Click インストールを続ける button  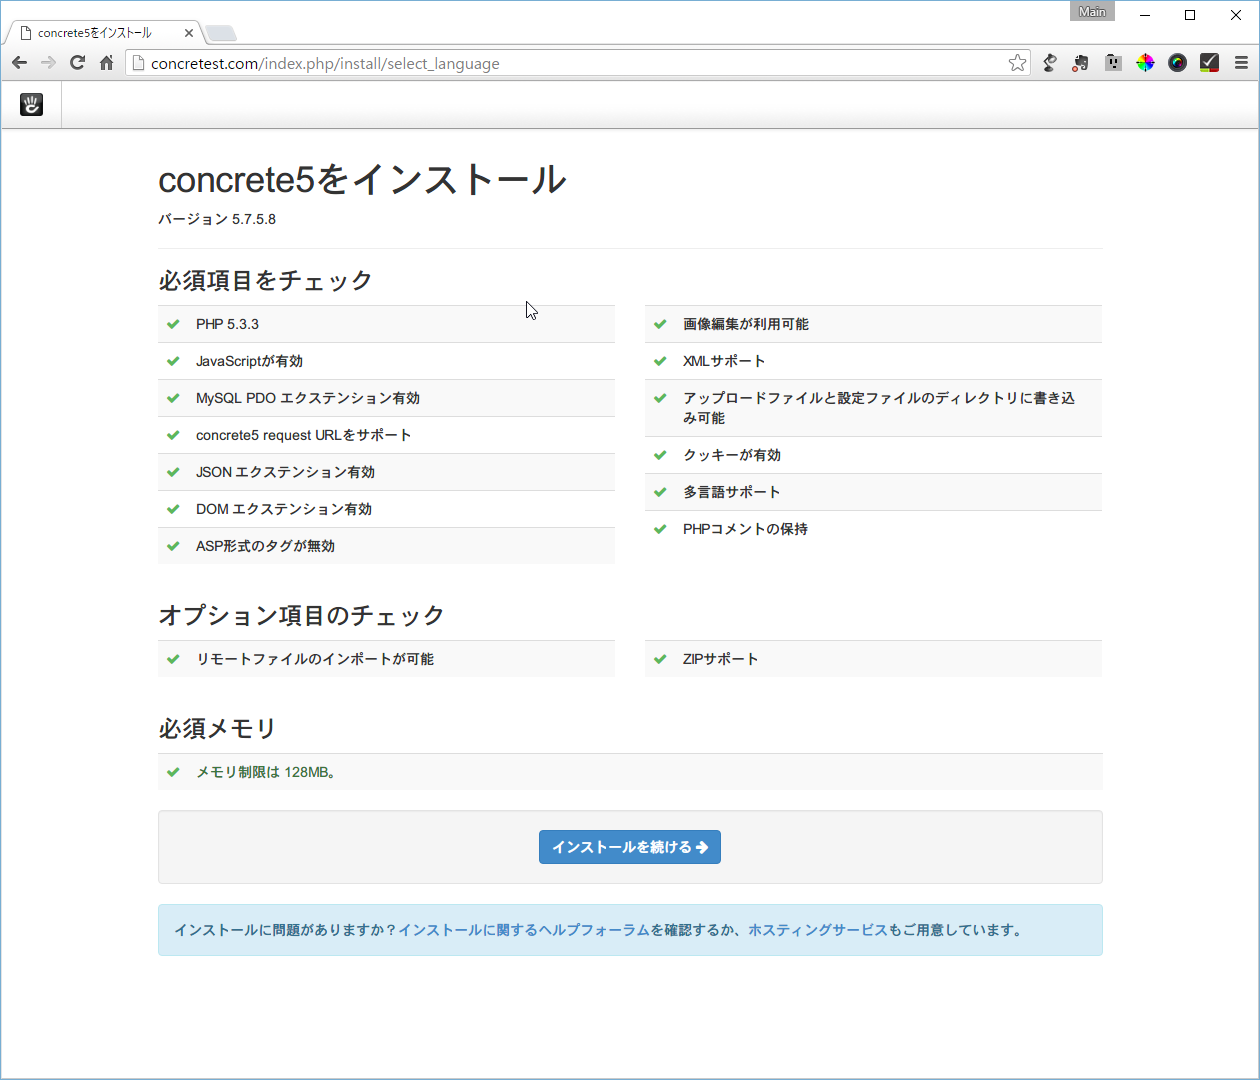(x=630, y=847)
